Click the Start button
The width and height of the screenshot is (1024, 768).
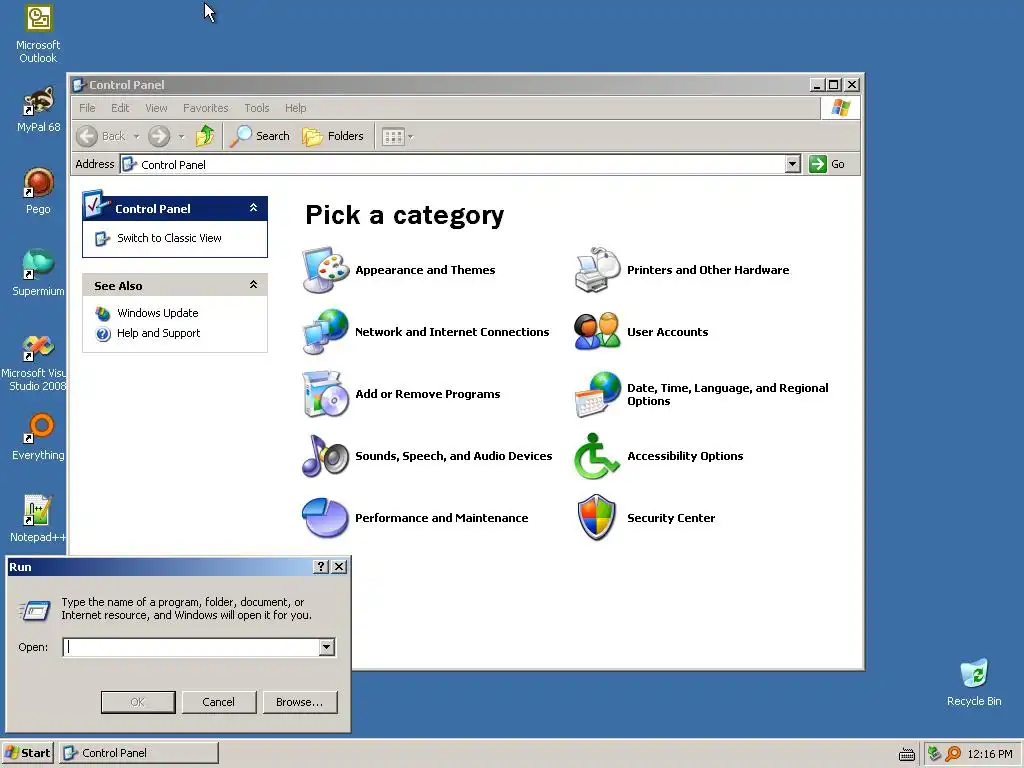click(x=28, y=753)
